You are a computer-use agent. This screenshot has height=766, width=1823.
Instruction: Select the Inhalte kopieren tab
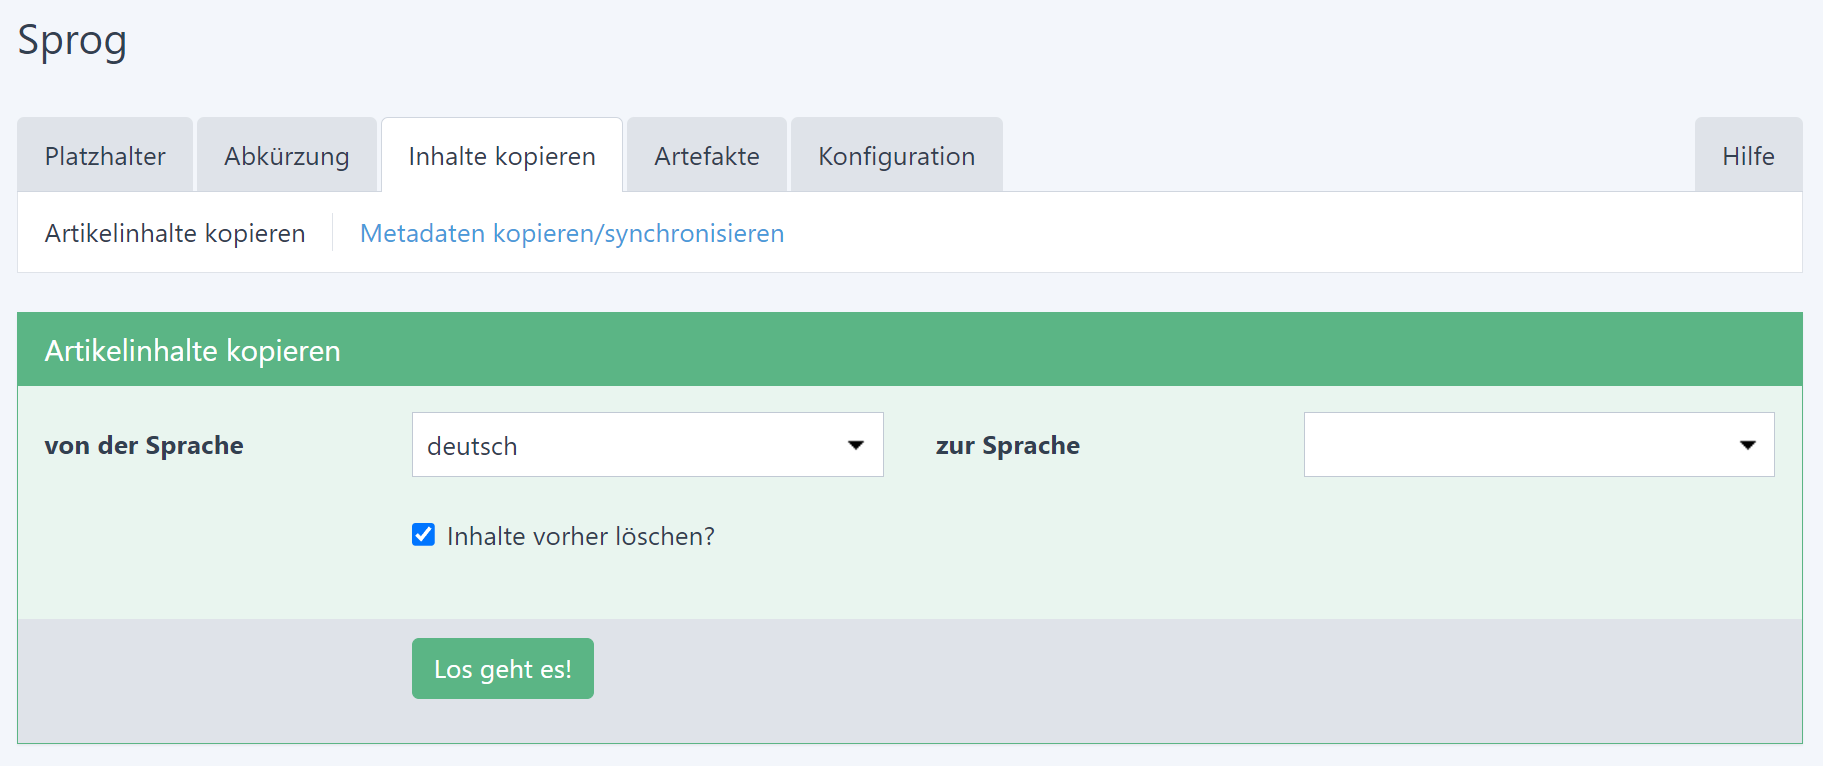click(502, 156)
